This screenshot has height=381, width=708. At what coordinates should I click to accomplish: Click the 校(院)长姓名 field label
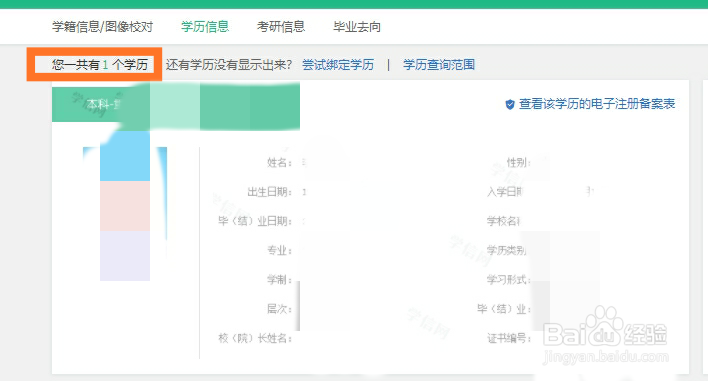tap(255, 338)
